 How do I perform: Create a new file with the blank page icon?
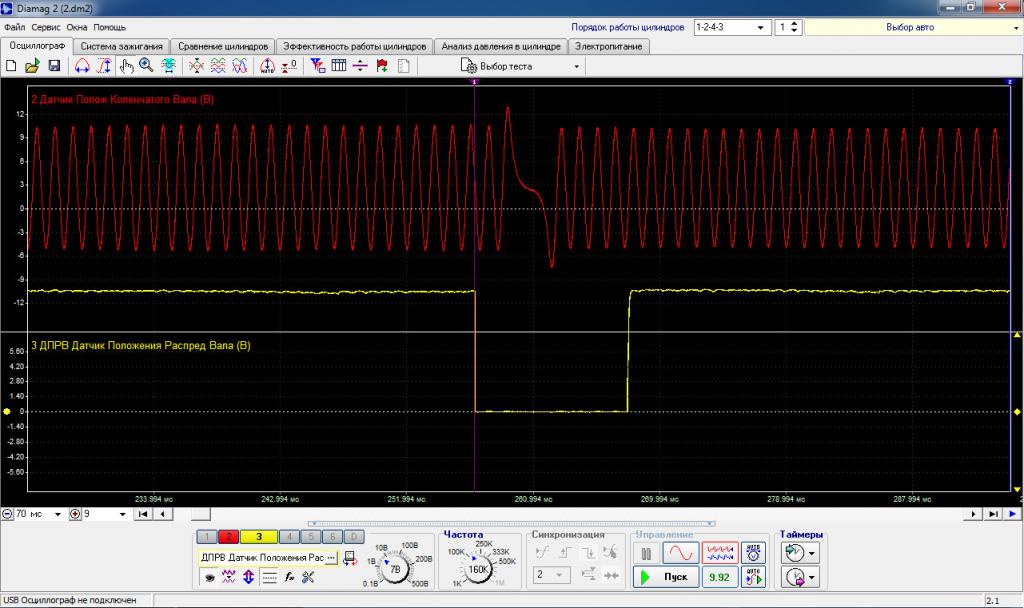tap(11, 66)
